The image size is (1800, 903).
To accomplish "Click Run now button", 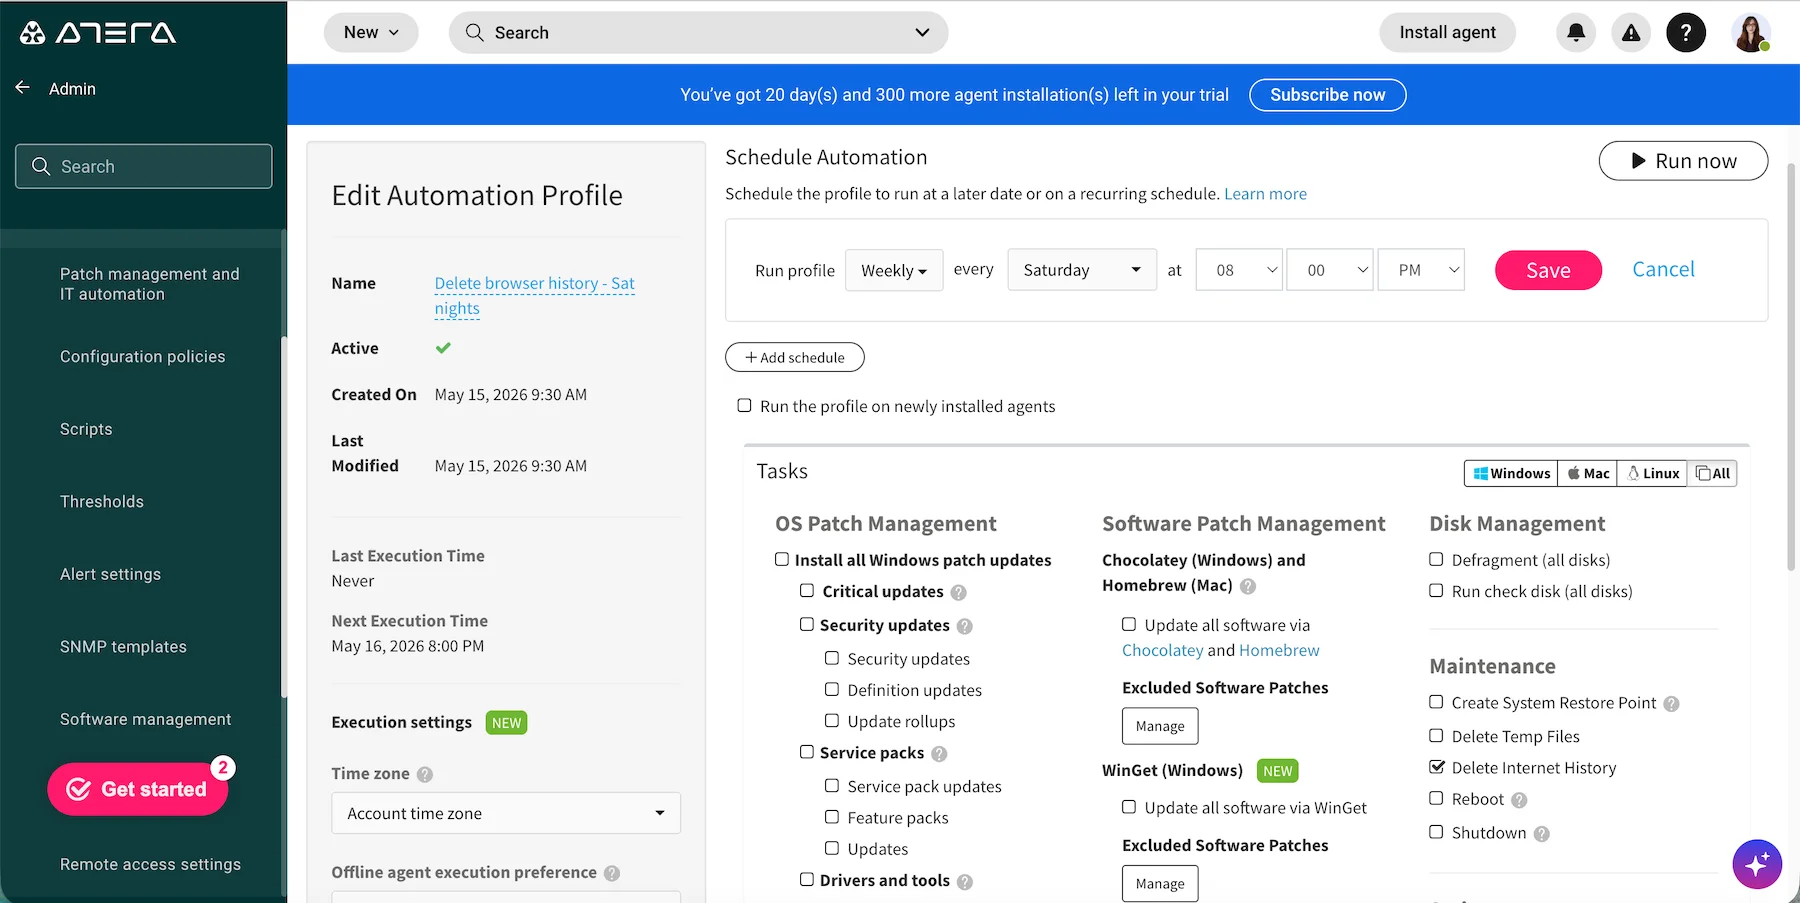I will click(x=1683, y=161).
